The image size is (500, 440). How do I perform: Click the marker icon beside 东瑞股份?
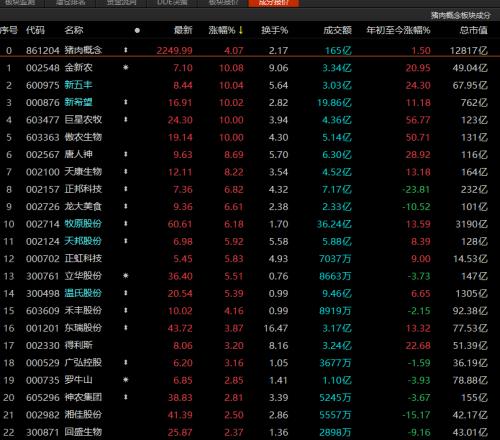126,328
